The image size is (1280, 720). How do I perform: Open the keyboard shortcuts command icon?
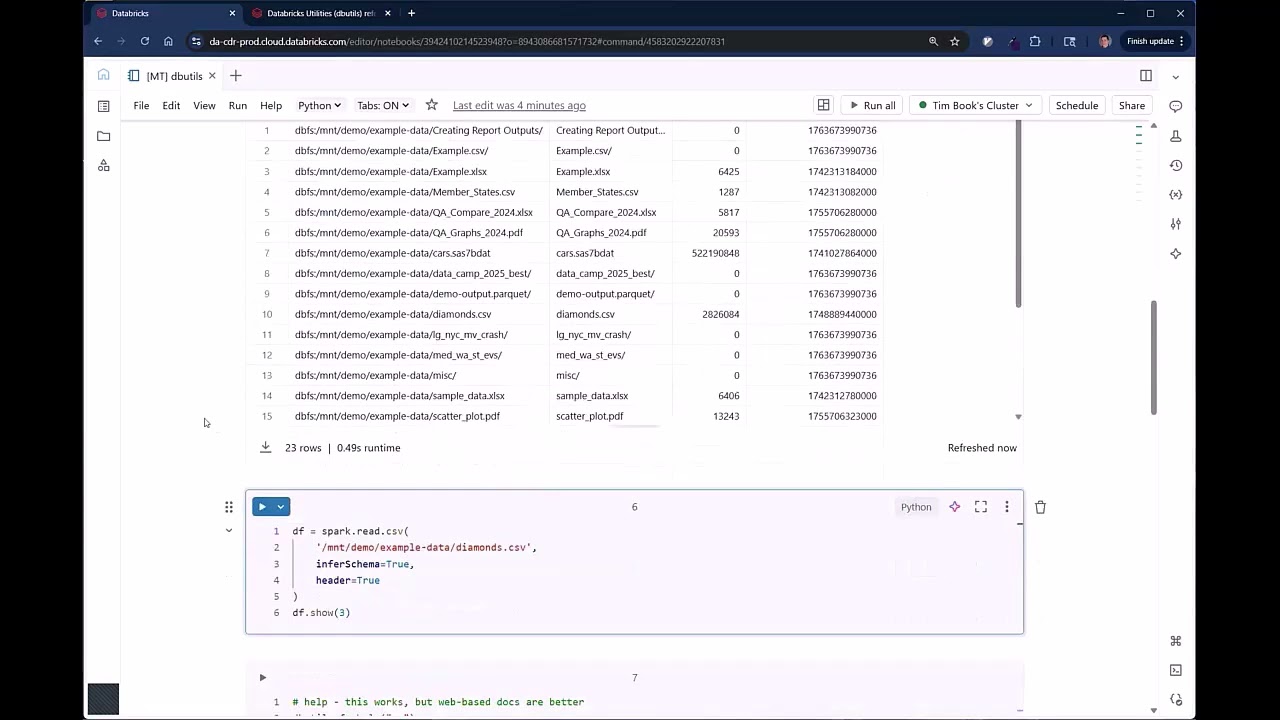[x=1176, y=641]
